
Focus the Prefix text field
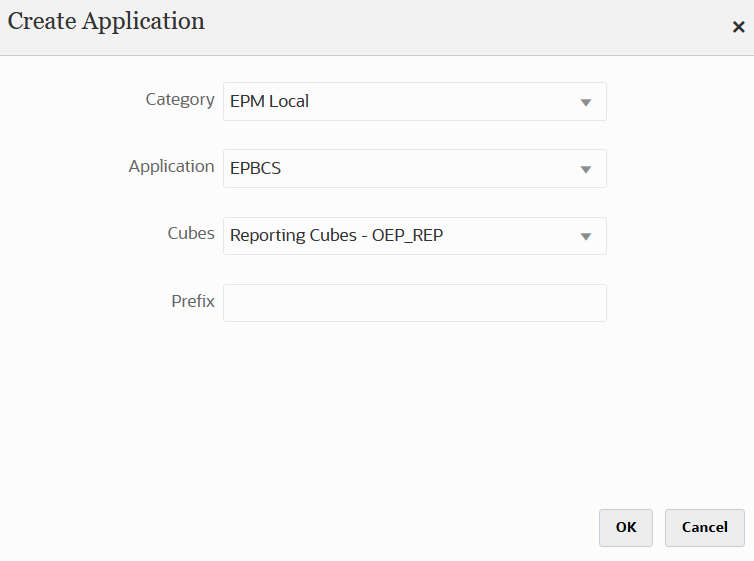tap(414, 303)
